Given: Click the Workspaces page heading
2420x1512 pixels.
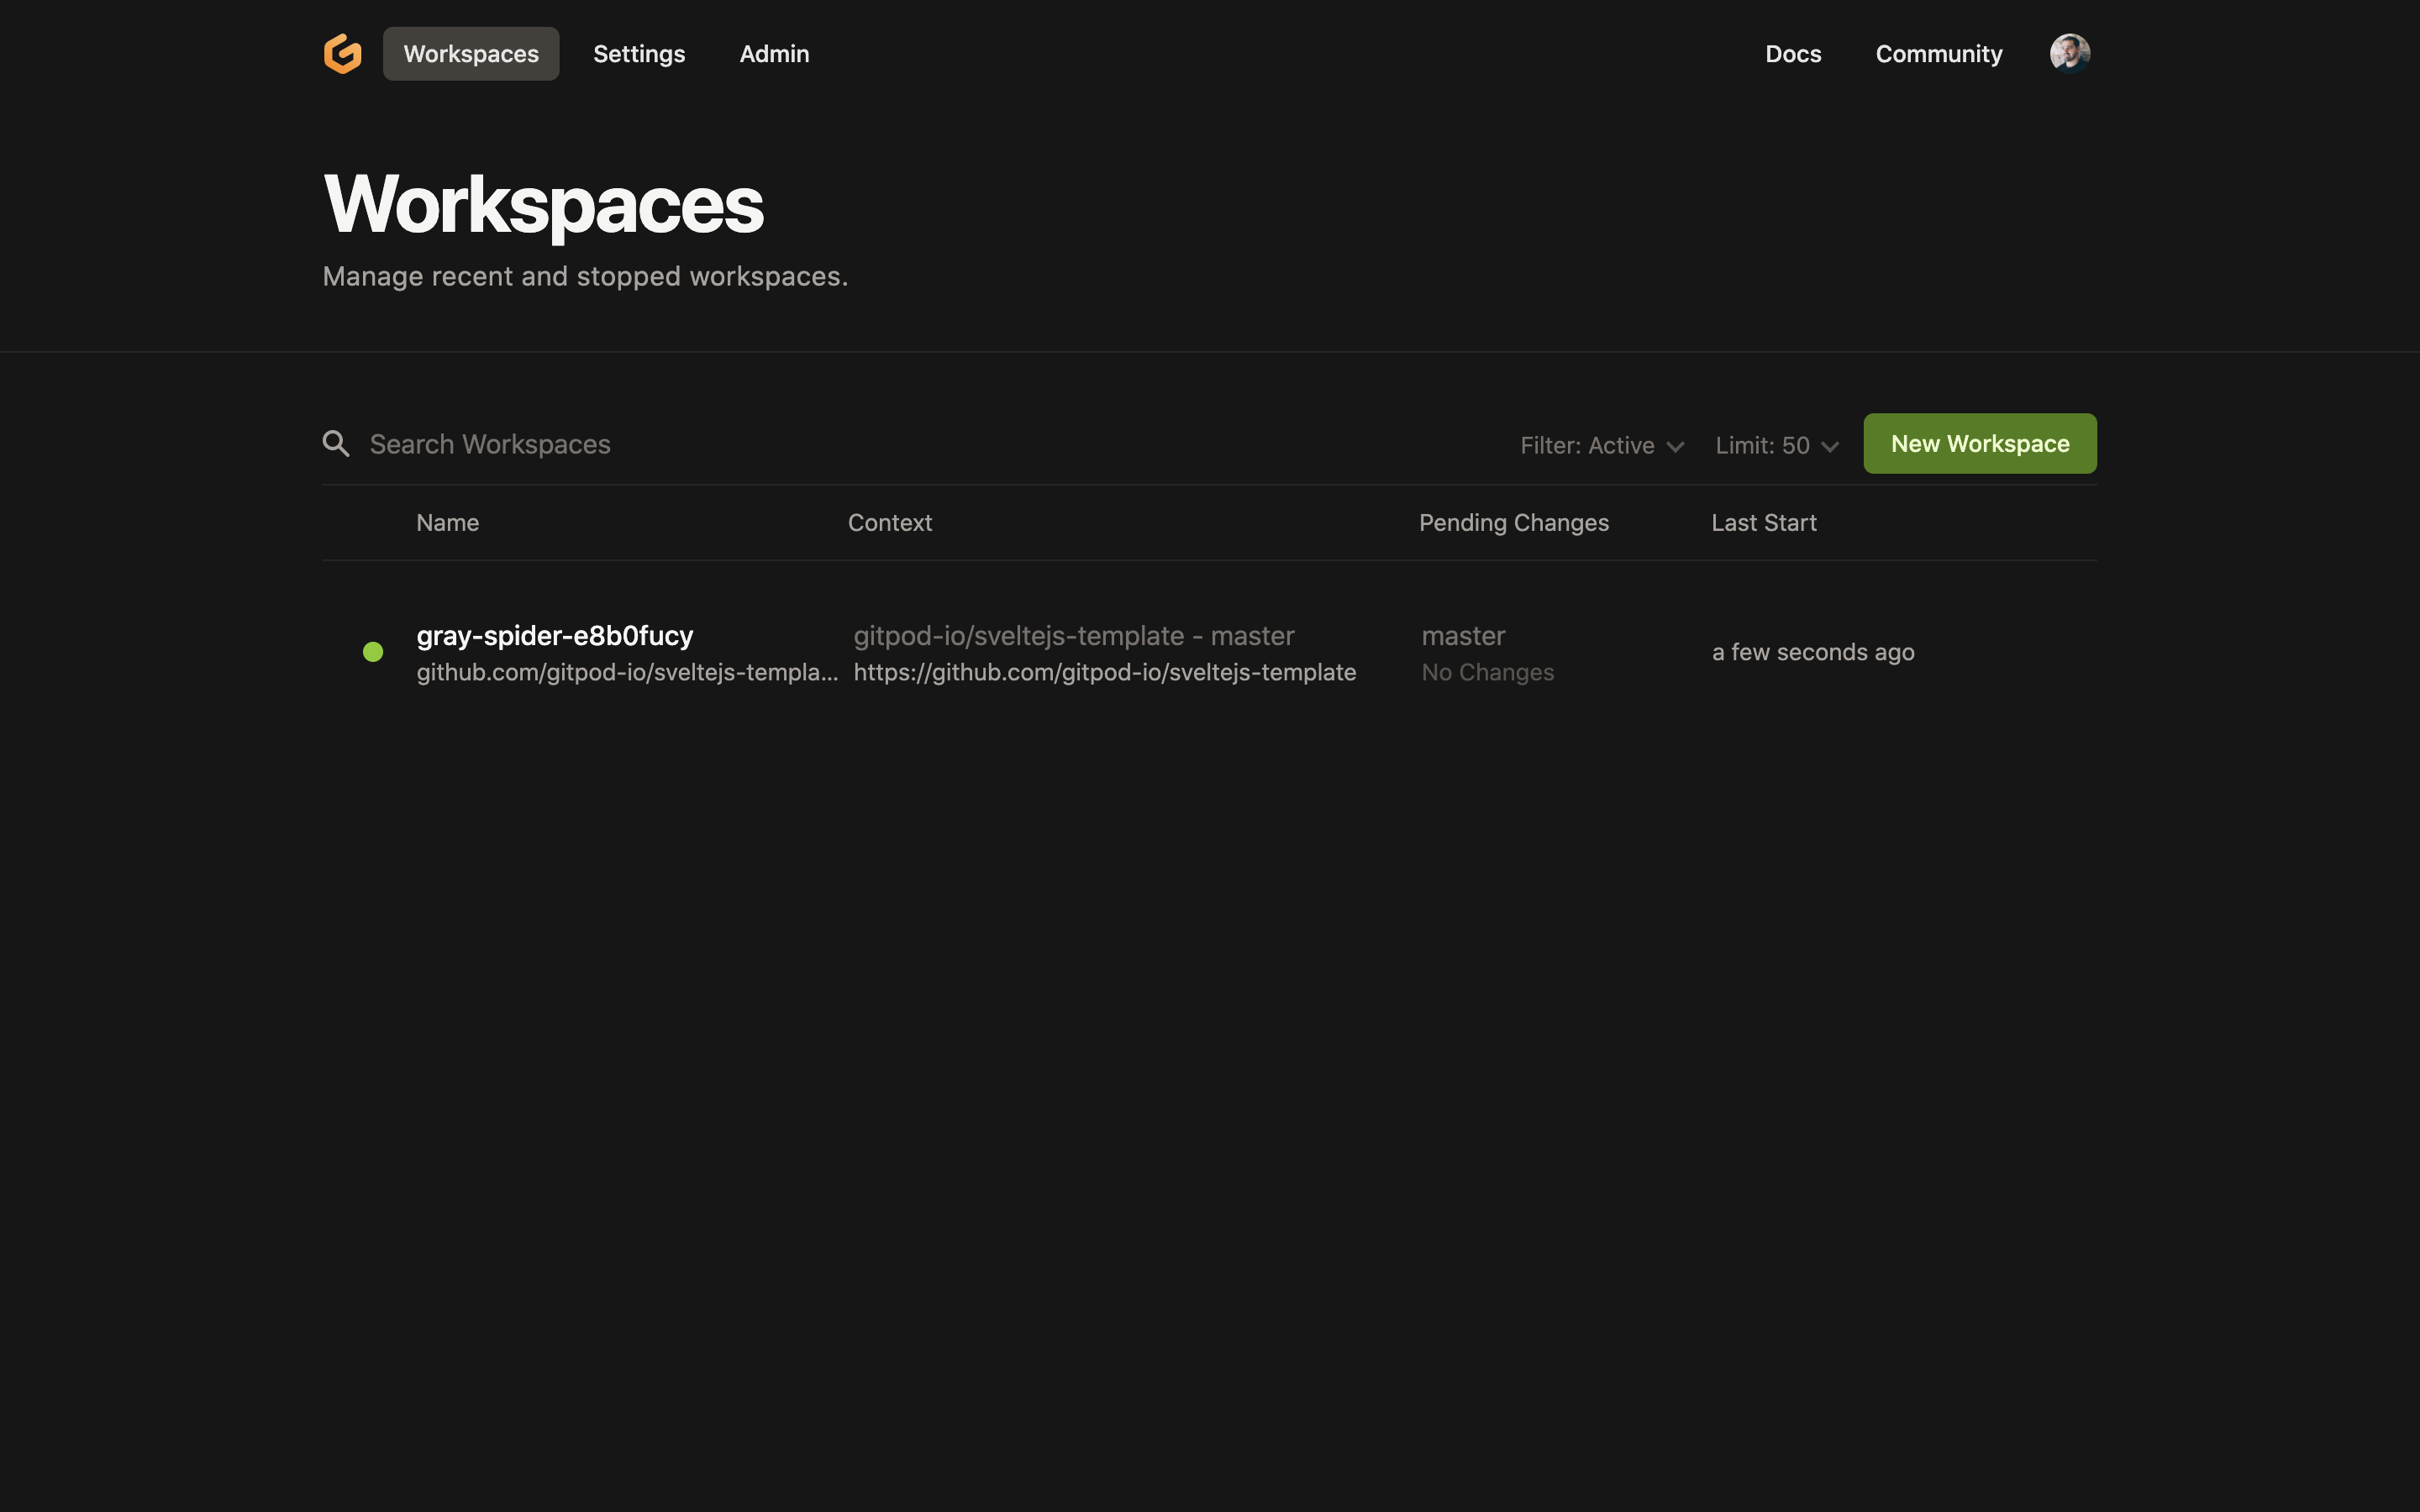Looking at the screenshot, I should [543, 205].
